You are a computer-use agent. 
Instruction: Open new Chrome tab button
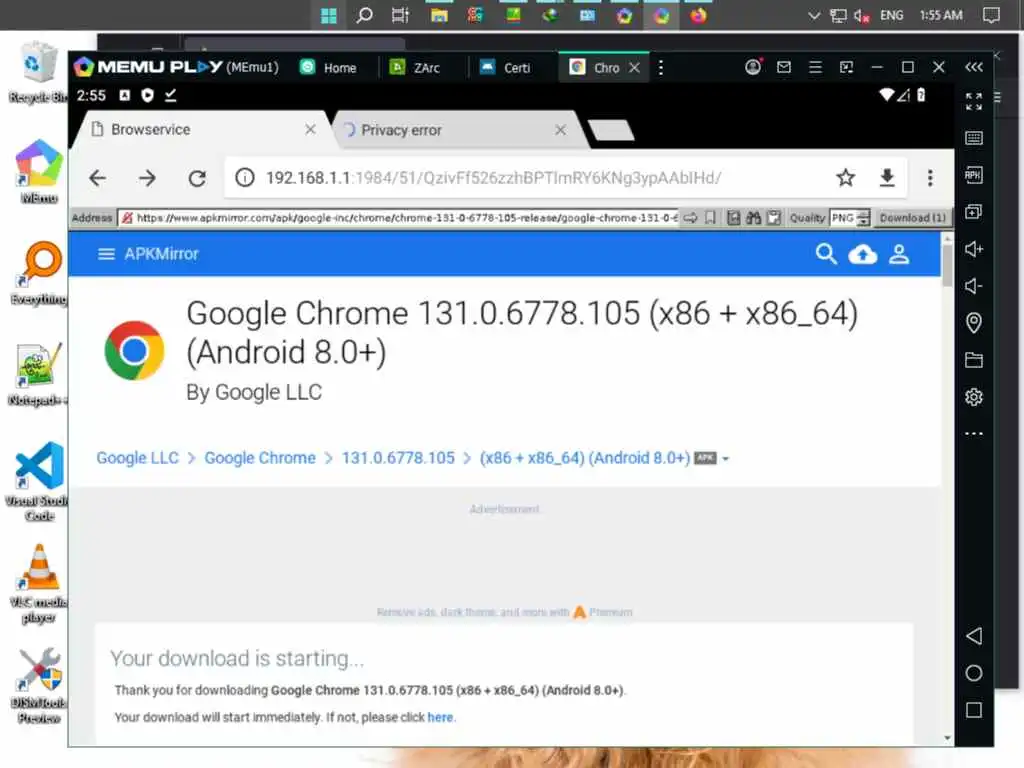coord(611,130)
